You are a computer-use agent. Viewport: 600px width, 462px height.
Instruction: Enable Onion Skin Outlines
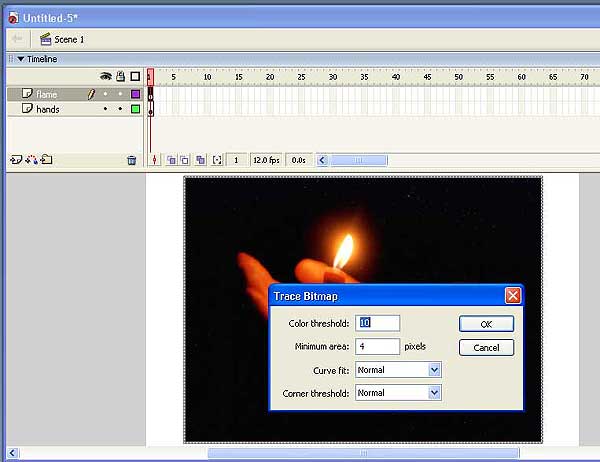click(x=185, y=160)
